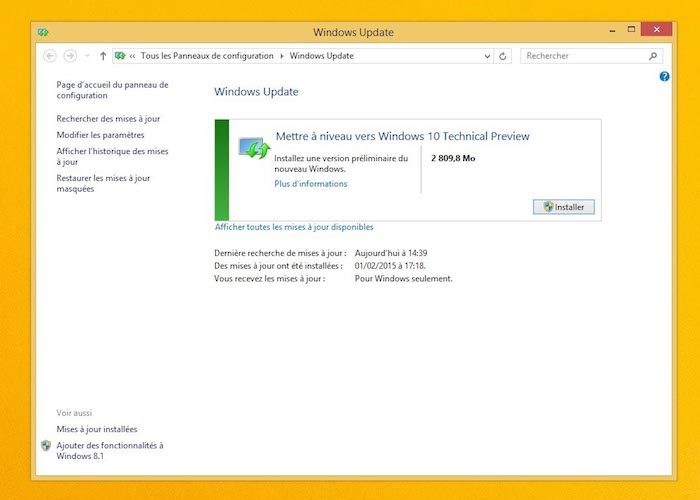
Task: Open help with the blue question icon
Action: click(664, 77)
